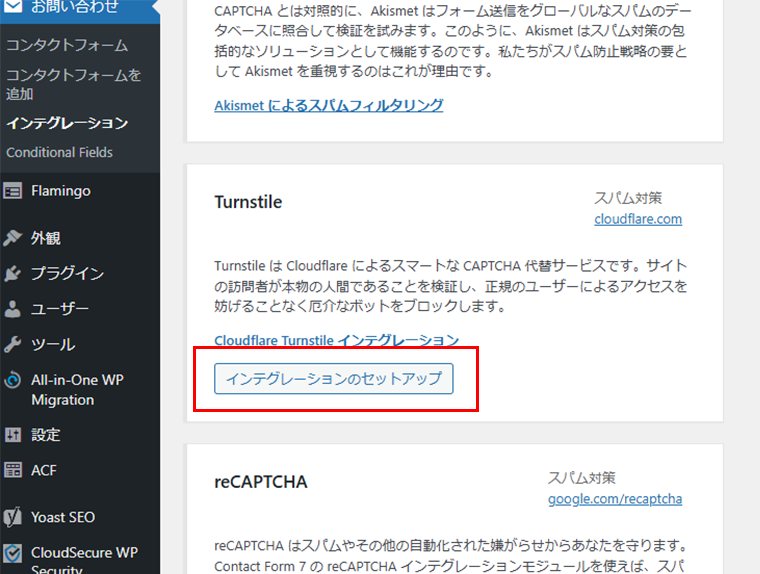The height and width of the screenshot is (574, 760).
Task: Open the ACF menu label
Action: click(44, 470)
